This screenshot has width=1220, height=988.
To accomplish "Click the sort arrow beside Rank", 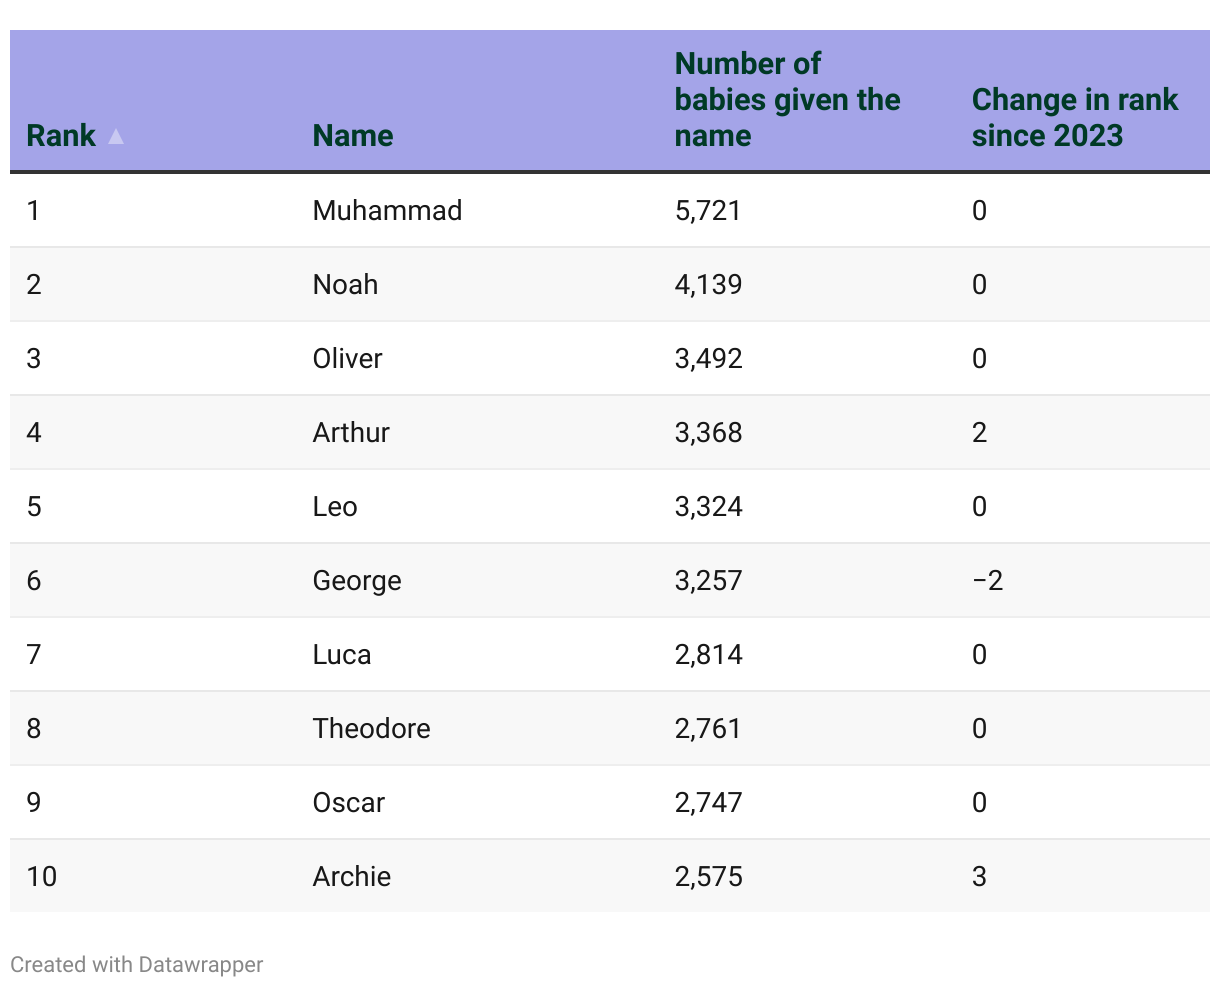I will 116,136.
